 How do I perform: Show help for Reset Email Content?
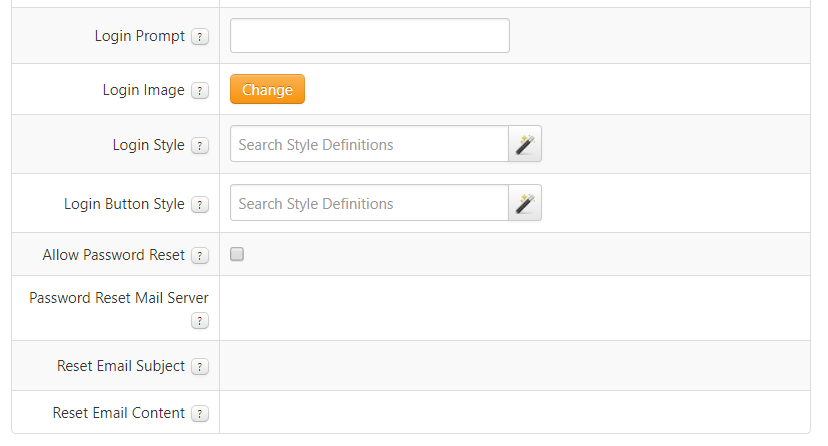pos(200,413)
